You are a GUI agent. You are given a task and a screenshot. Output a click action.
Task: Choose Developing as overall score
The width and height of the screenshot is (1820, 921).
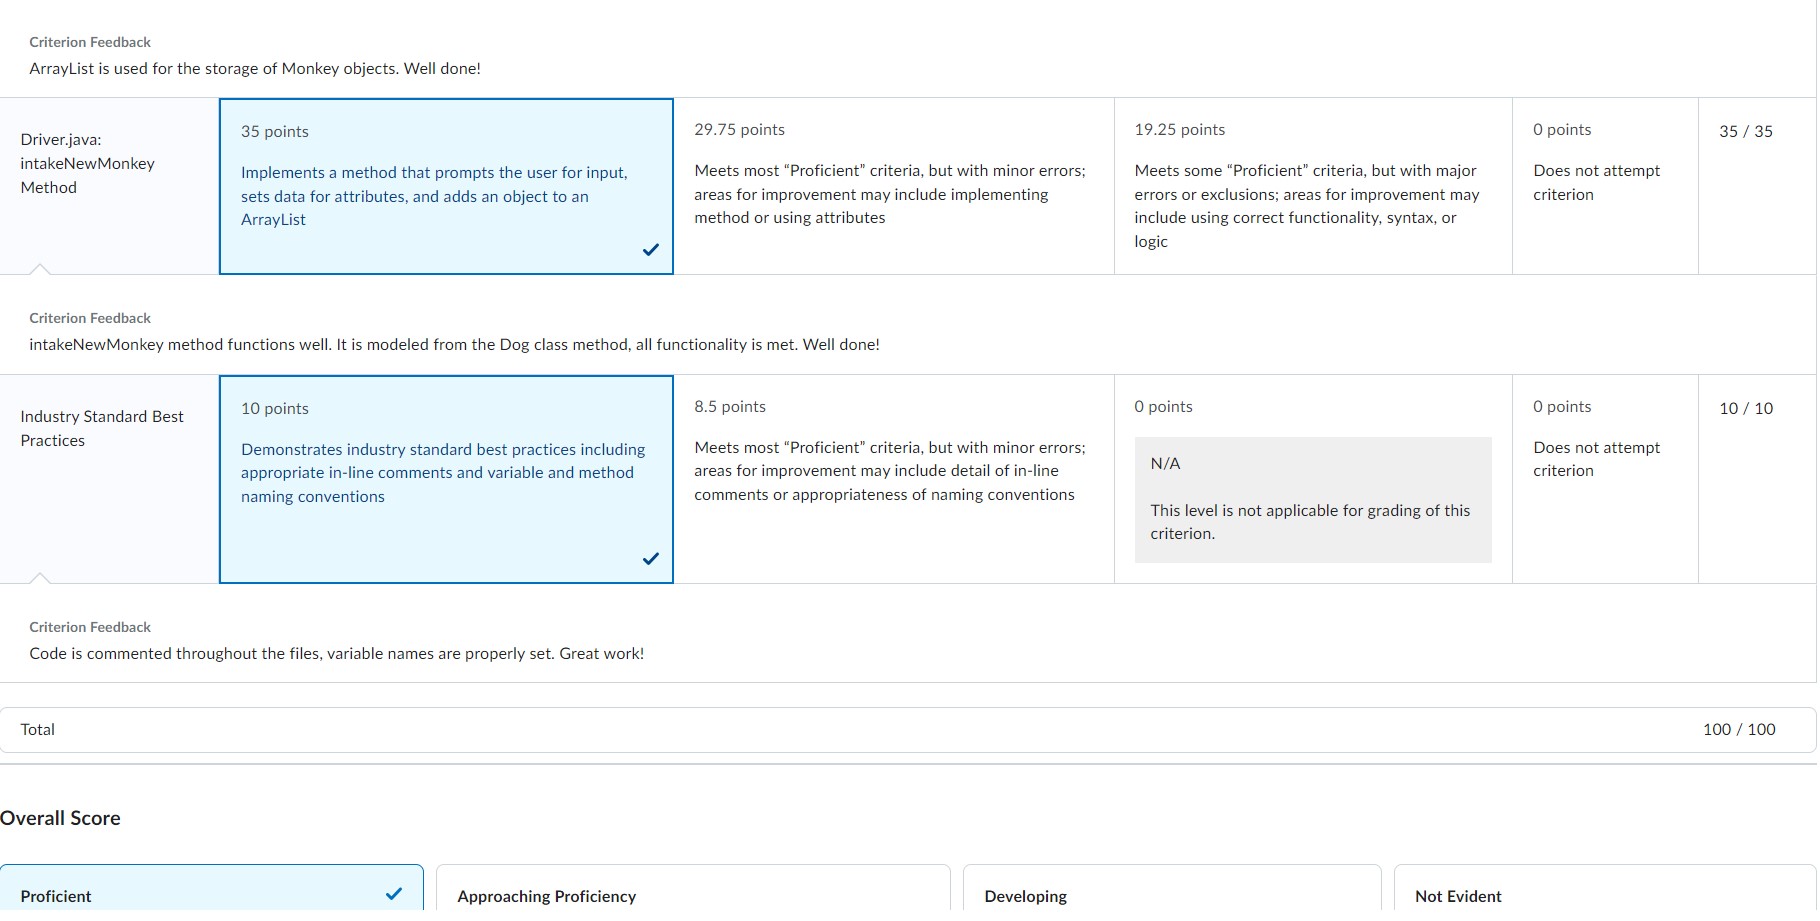pyautogui.click(x=1172, y=896)
